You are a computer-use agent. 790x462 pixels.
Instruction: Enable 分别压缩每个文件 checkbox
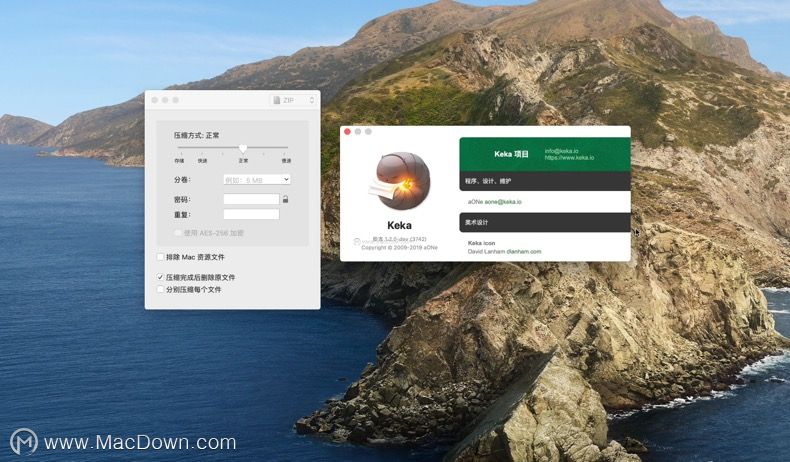pos(160,289)
